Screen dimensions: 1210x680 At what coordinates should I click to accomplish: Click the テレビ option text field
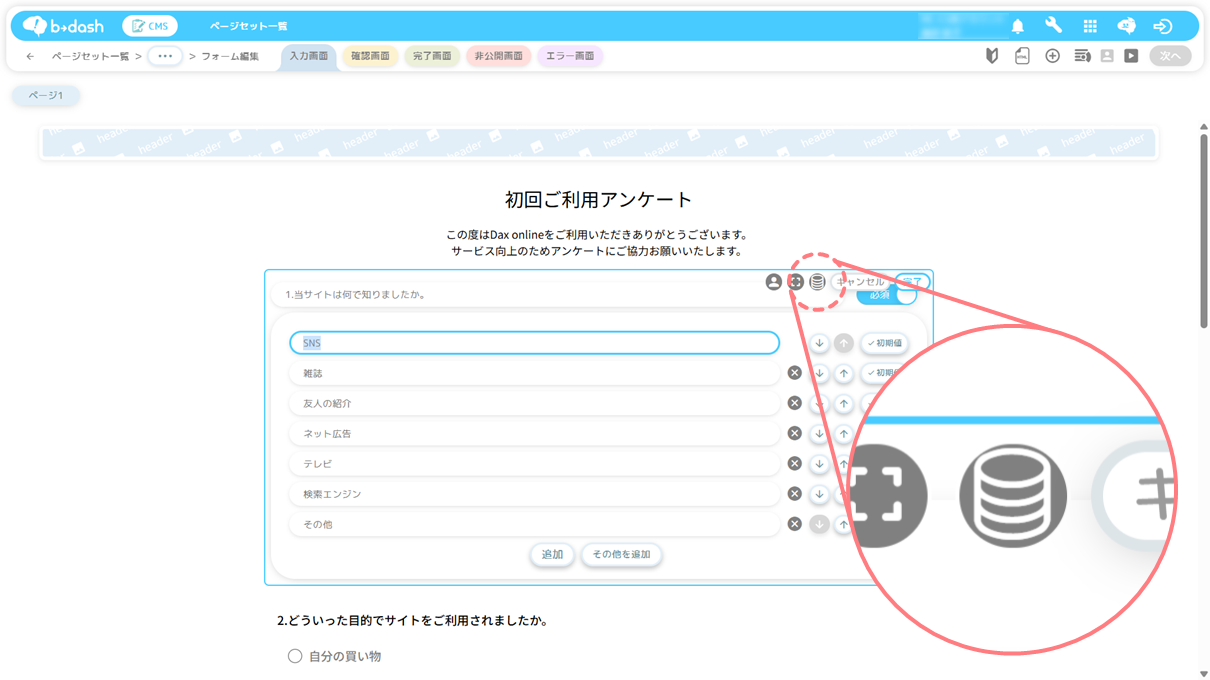(534, 464)
